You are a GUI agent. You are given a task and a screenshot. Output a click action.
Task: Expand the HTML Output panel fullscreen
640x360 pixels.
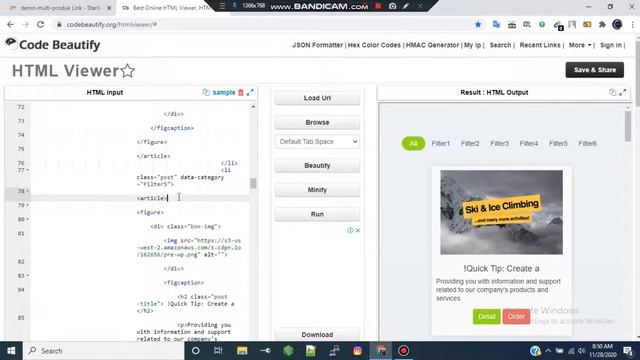coord(622,92)
